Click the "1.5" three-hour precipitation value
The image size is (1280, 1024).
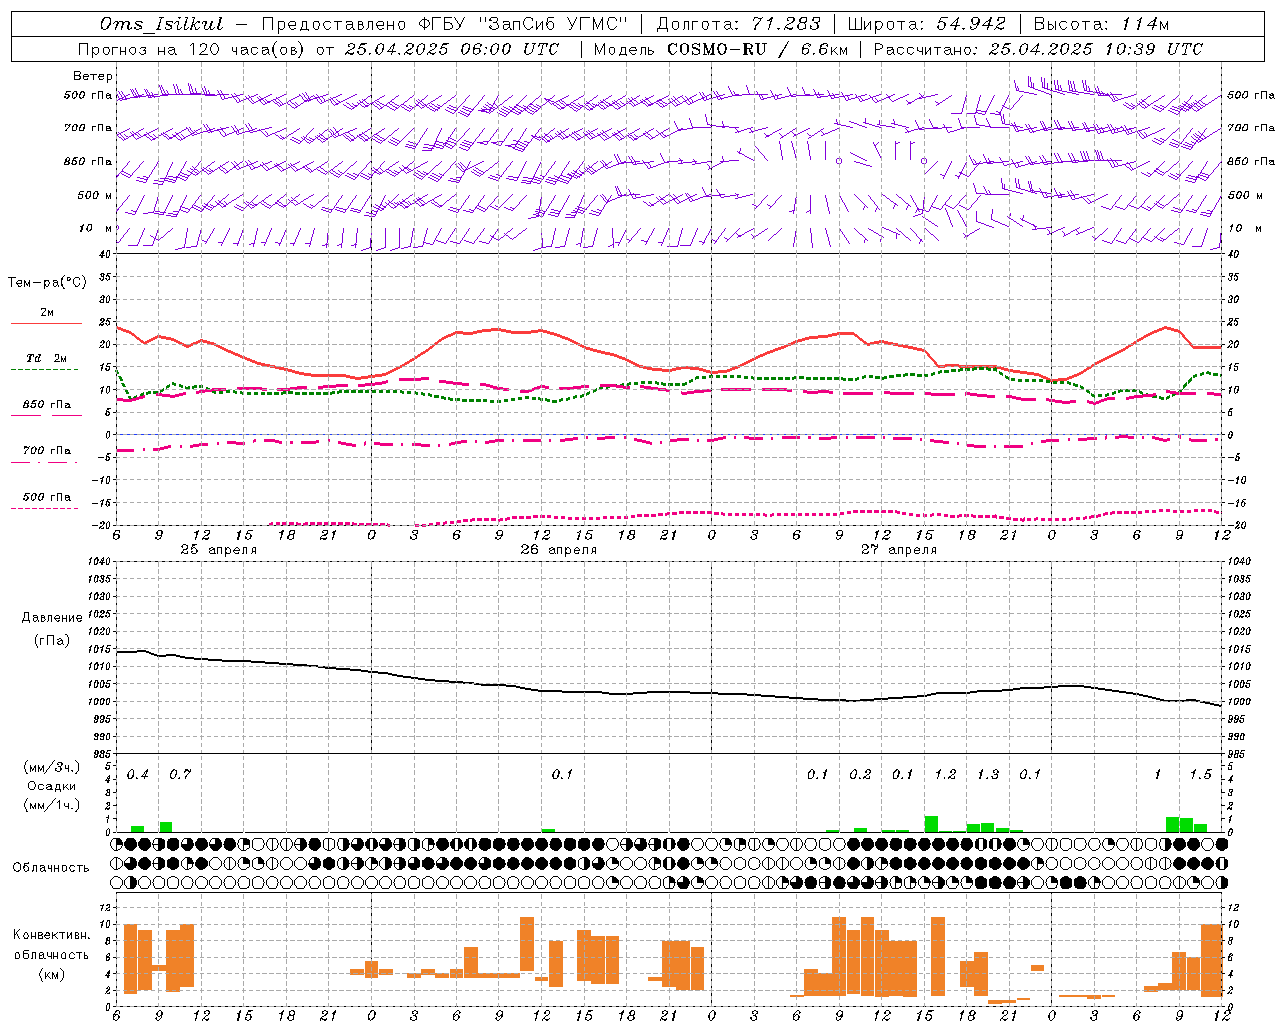coord(1200,775)
